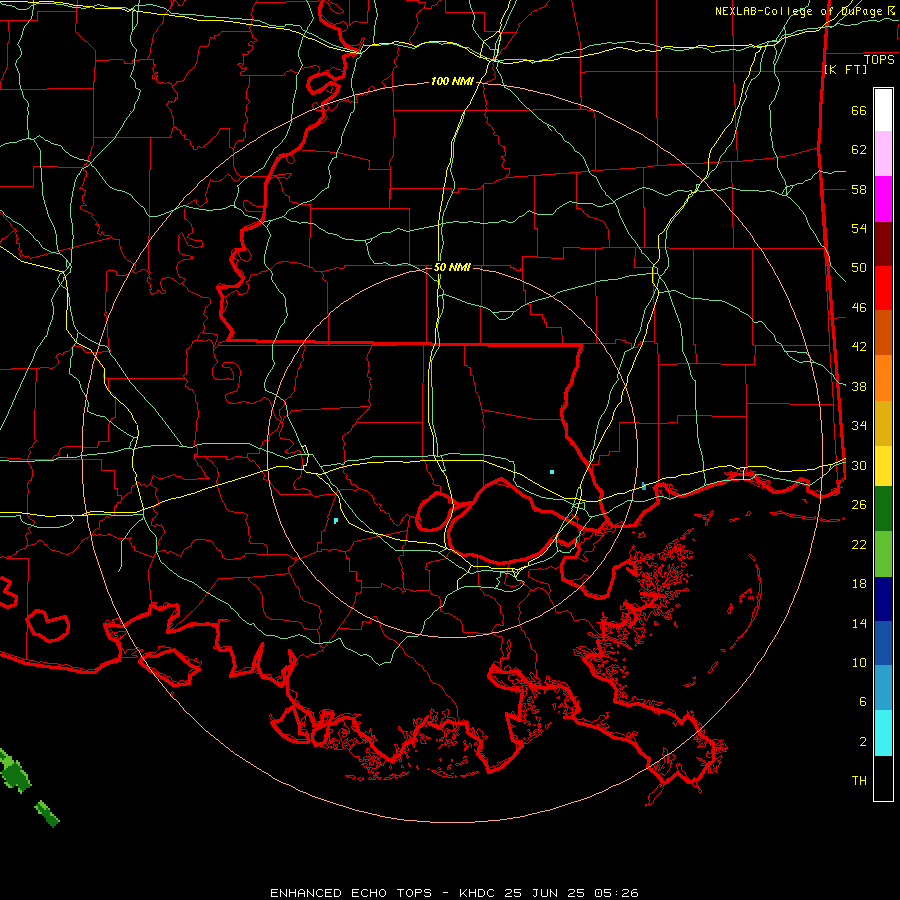This screenshot has height=900, width=900.
Task: Select the navy blue legend swatch
Action: coord(883,599)
